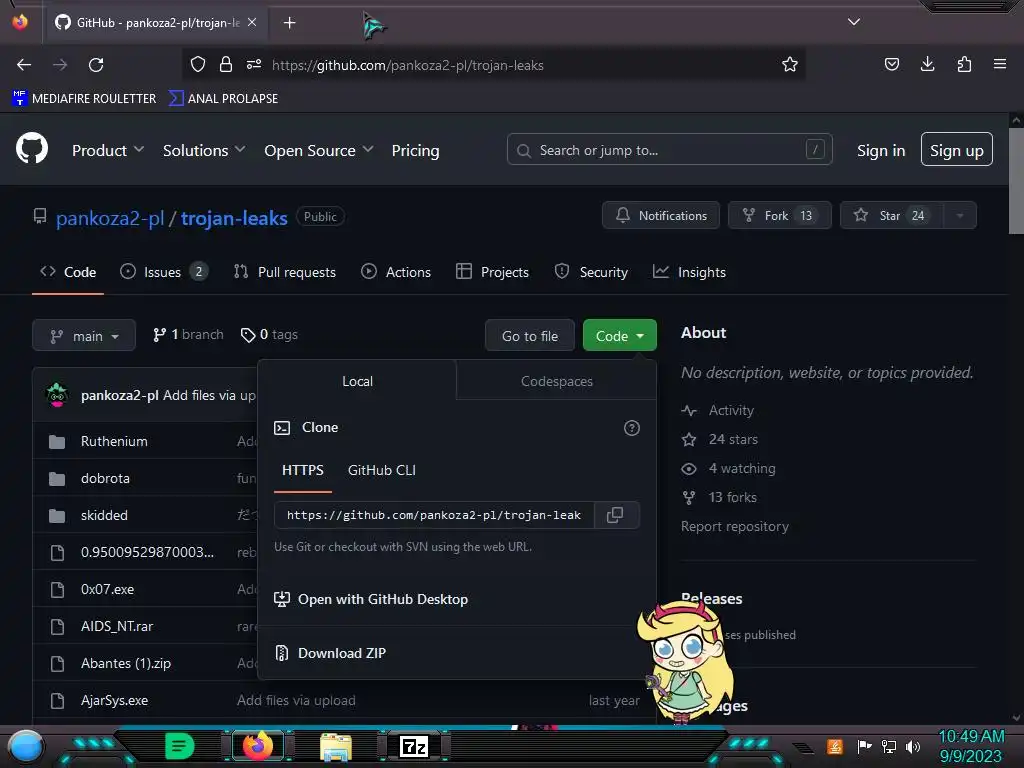Expand the Product menu
Screen dimensions: 1024x768
[108, 150]
